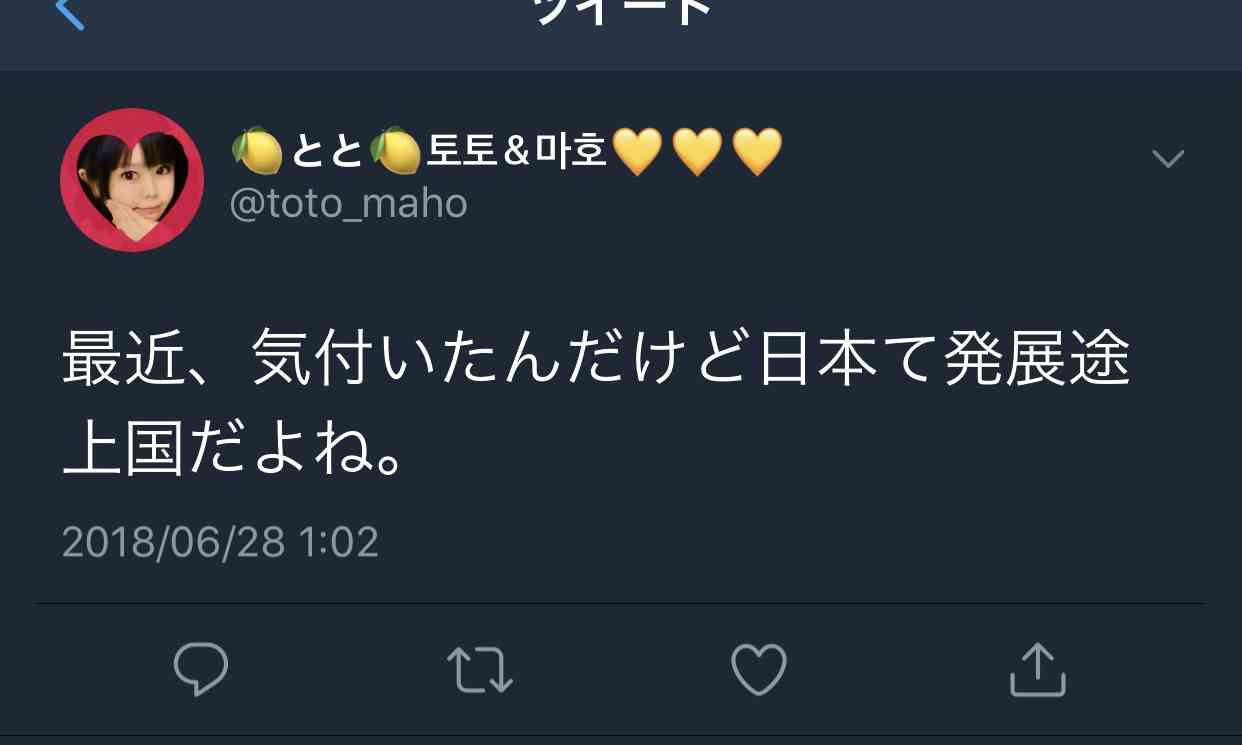Like the tweet with the heart icon
The width and height of the screenshot is (1242, 745).
[759, 669]
